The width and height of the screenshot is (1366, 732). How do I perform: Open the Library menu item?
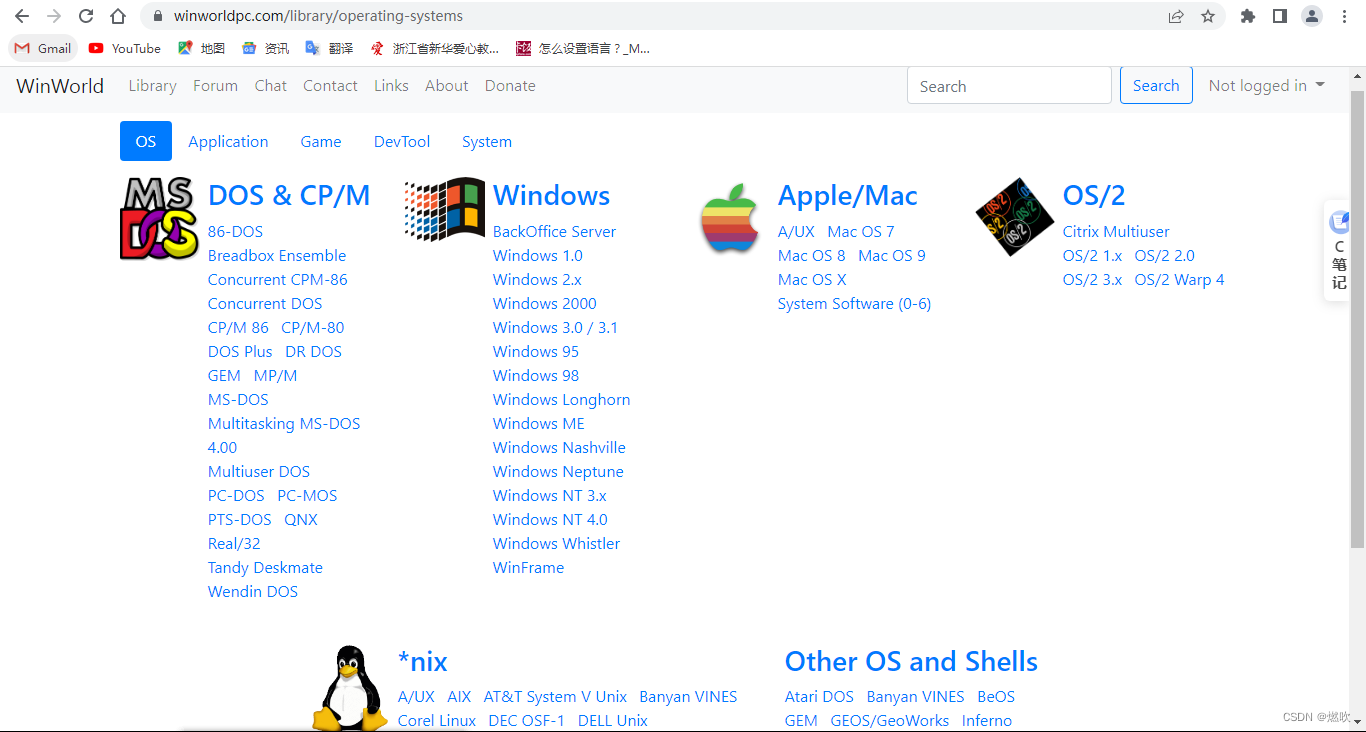click(152, 85)
